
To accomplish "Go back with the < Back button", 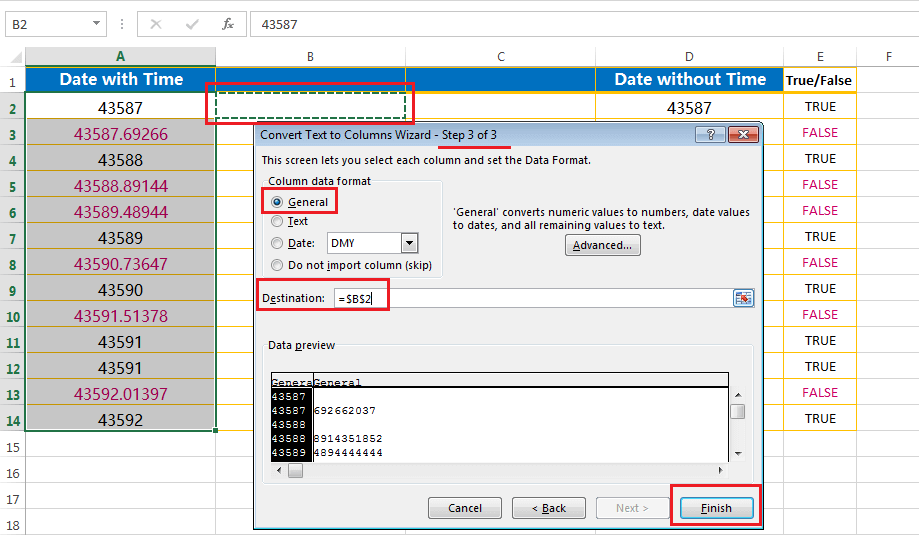I will [x=549, y=508].
